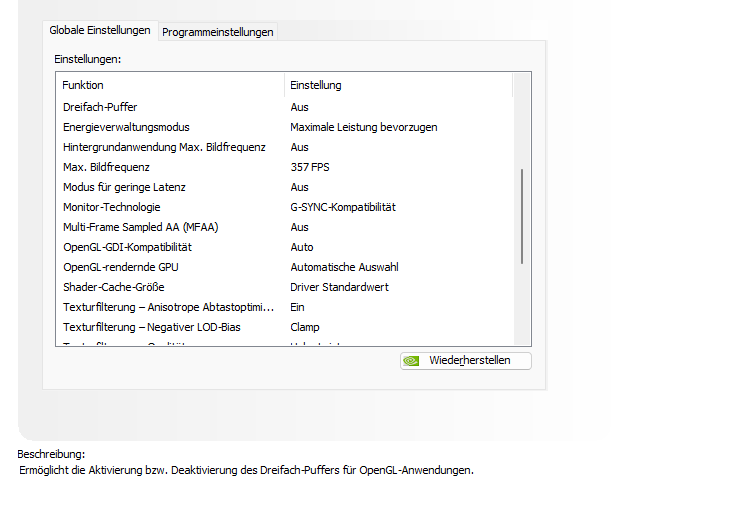750x517 pixels.
Task: Open Aus value for Hintergrundanwendung Max. Bildfrequenz
Action: [299, 147]
